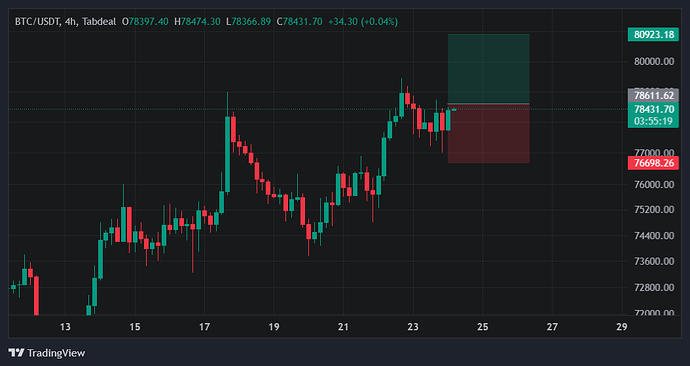Image resolution: width=690 pixels, height=366 pixels.
Task: Click the current price label 78431.70
Action: (x=653, y=109)
